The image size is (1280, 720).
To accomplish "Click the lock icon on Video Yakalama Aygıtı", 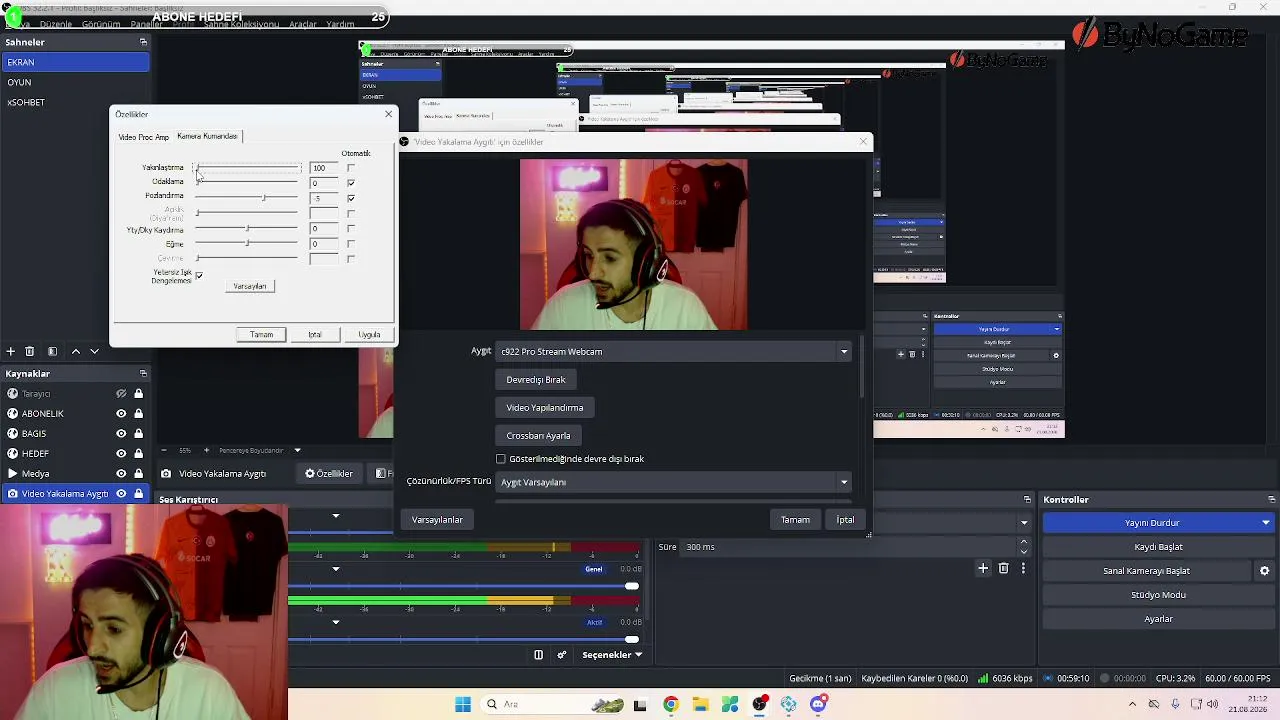I will pyautogui.click(x=138, y=493).
